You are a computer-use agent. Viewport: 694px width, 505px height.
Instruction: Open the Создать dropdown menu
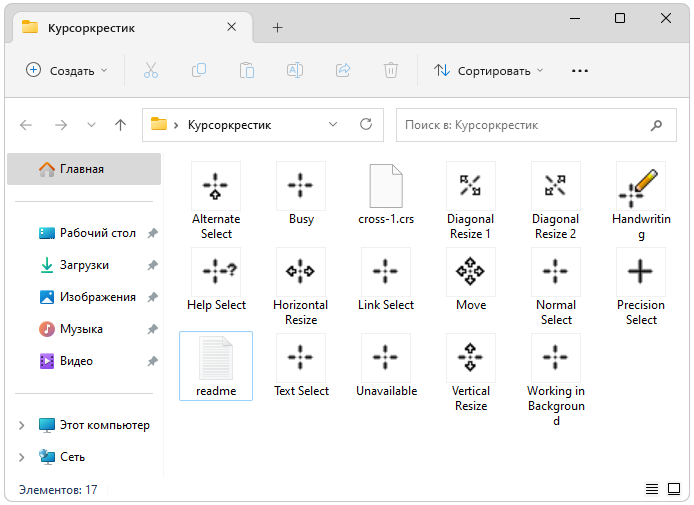pyautogui.click(x=67, y=70)
